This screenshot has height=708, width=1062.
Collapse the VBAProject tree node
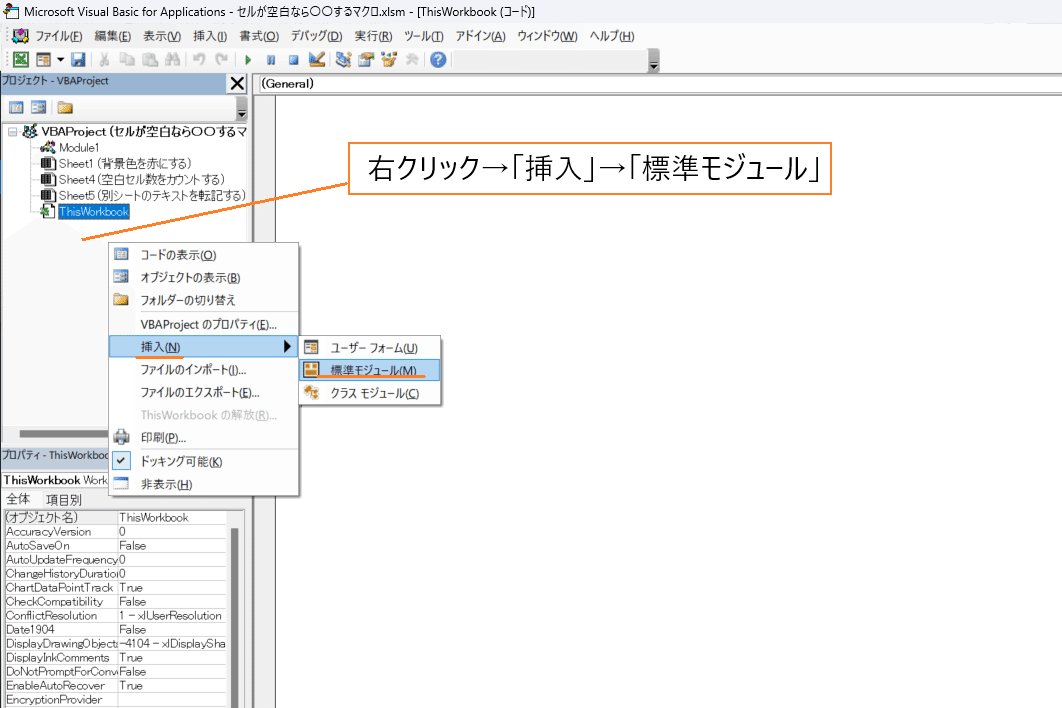(x=12, y=131)
